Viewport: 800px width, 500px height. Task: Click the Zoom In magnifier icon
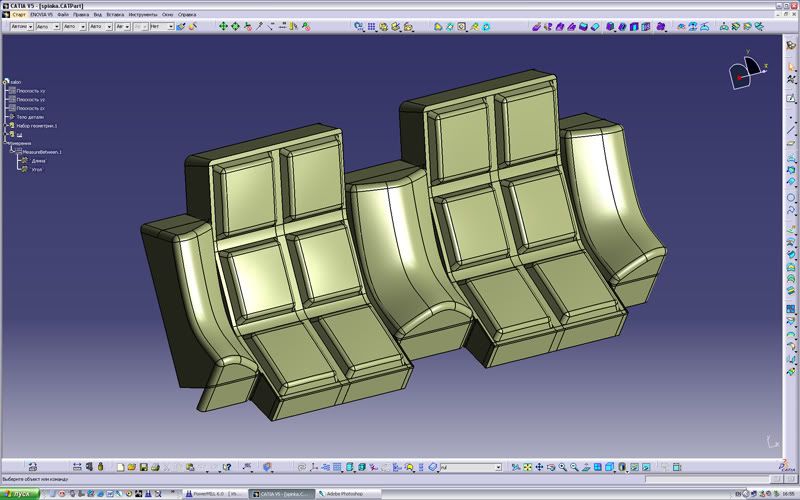click(x=562, y=467)
